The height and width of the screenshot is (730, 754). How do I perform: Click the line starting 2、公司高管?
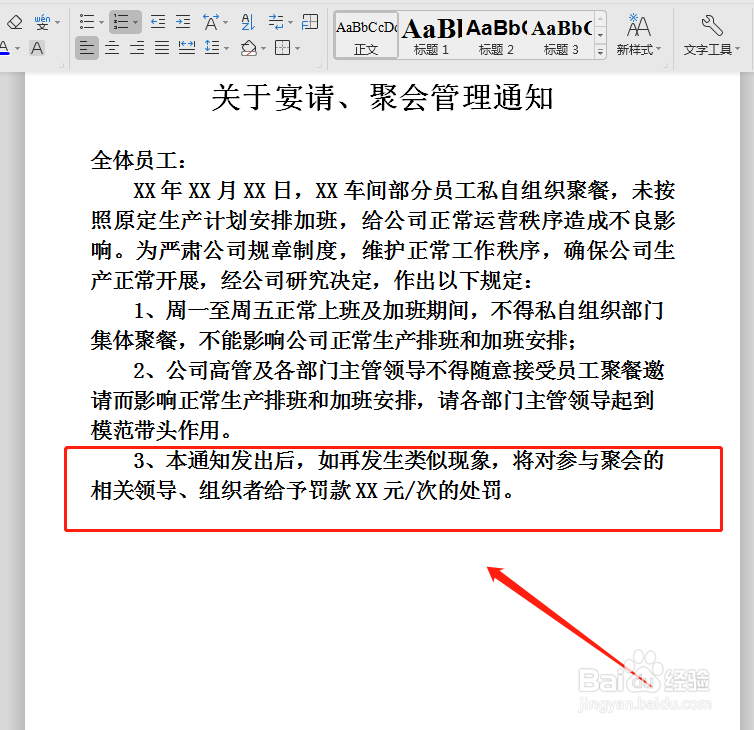click(399, 371)
